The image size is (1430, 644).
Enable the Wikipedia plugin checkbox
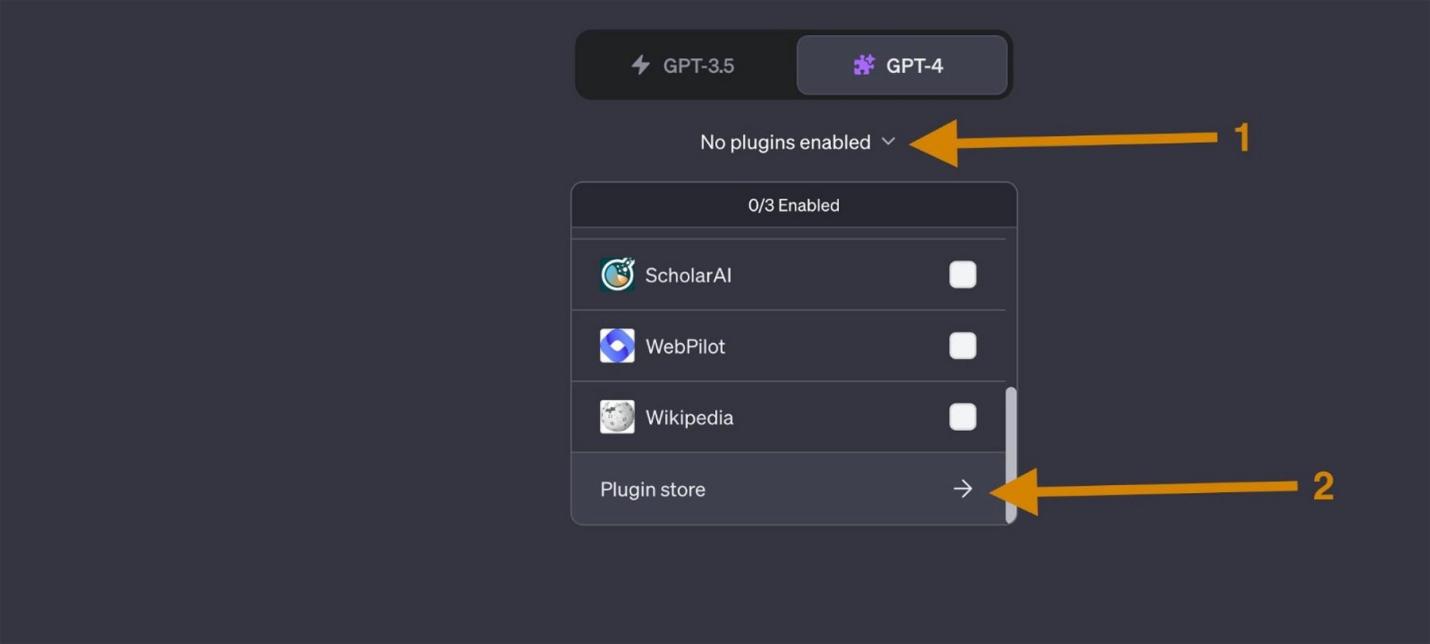coord(962,417)
